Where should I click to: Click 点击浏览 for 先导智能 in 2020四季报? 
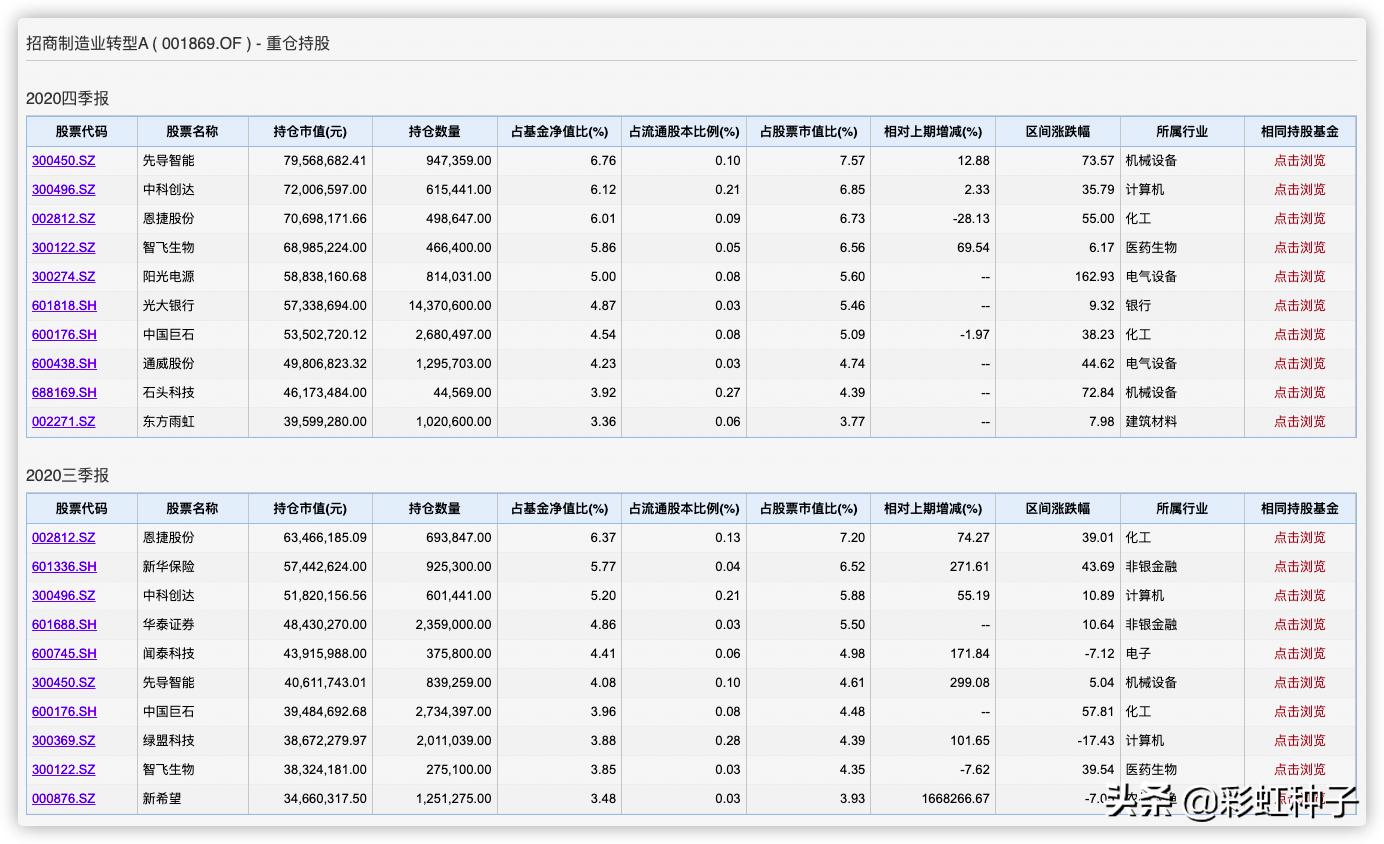1299,160
